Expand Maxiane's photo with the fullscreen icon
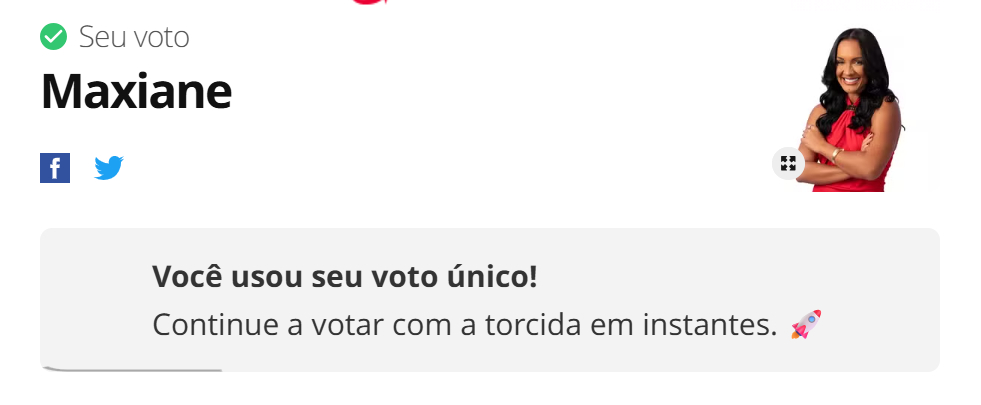981x405 pixels. click(788, 163)
